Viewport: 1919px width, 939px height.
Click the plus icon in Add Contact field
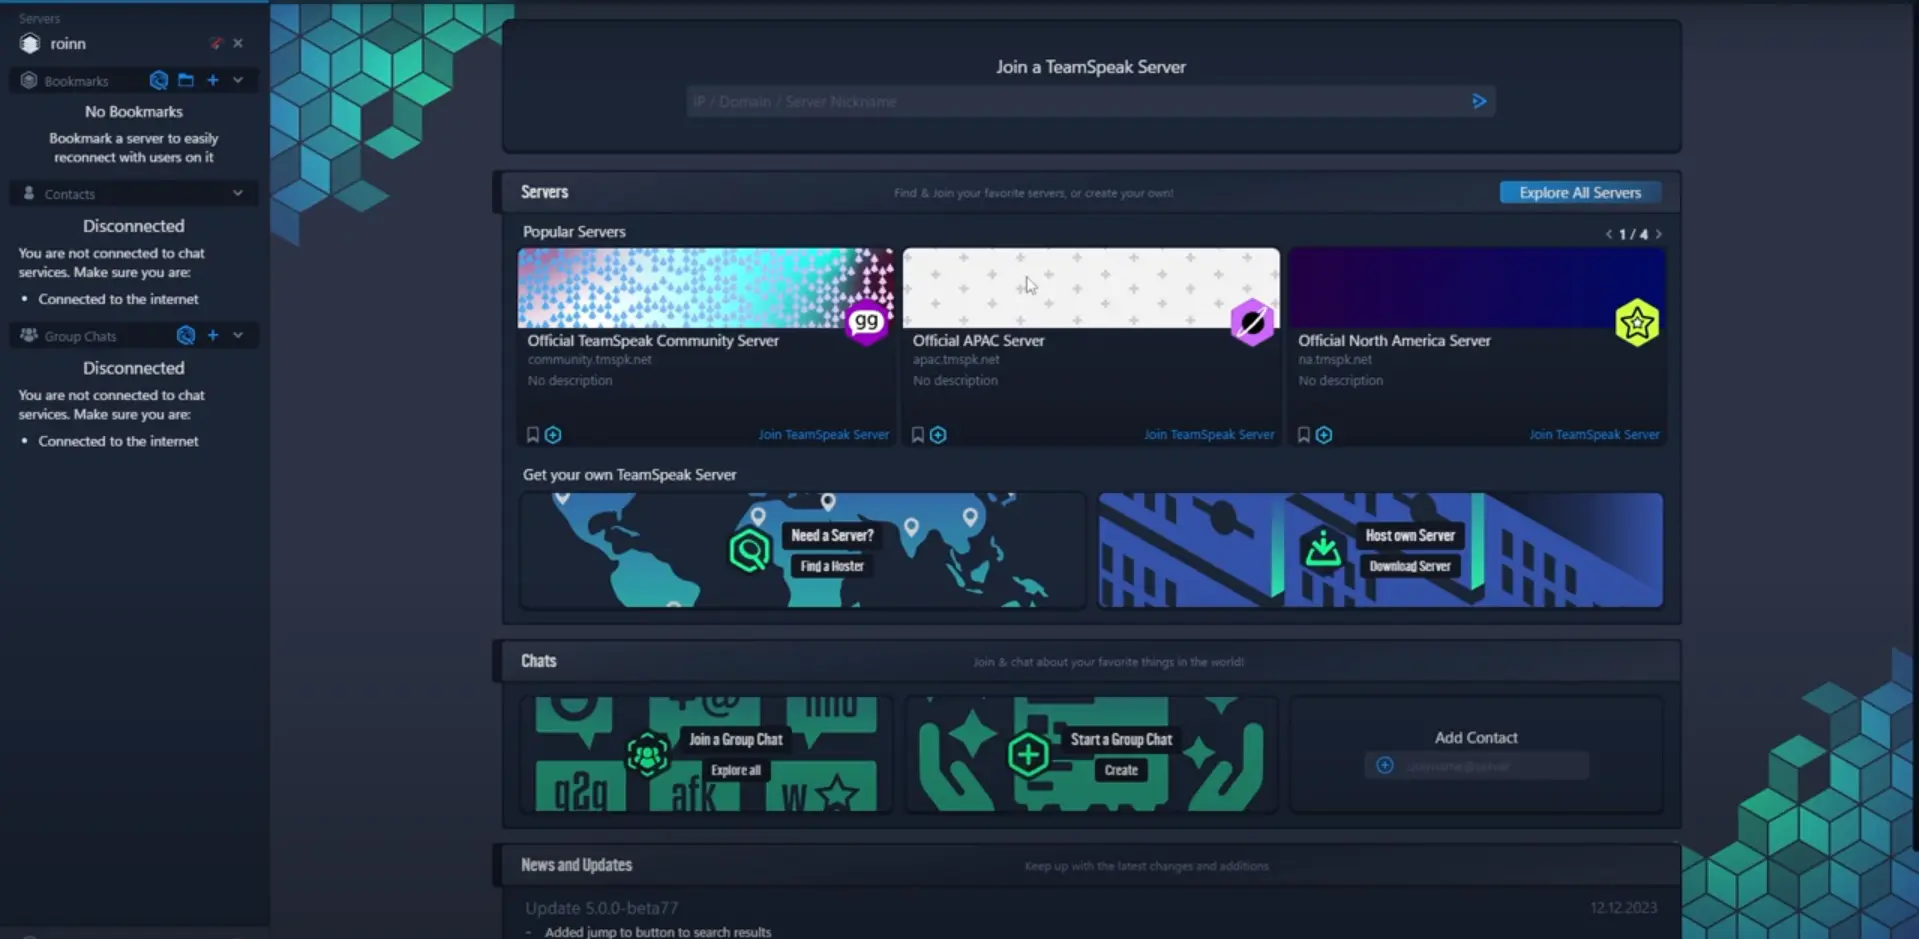click(x=1385, y=766)
